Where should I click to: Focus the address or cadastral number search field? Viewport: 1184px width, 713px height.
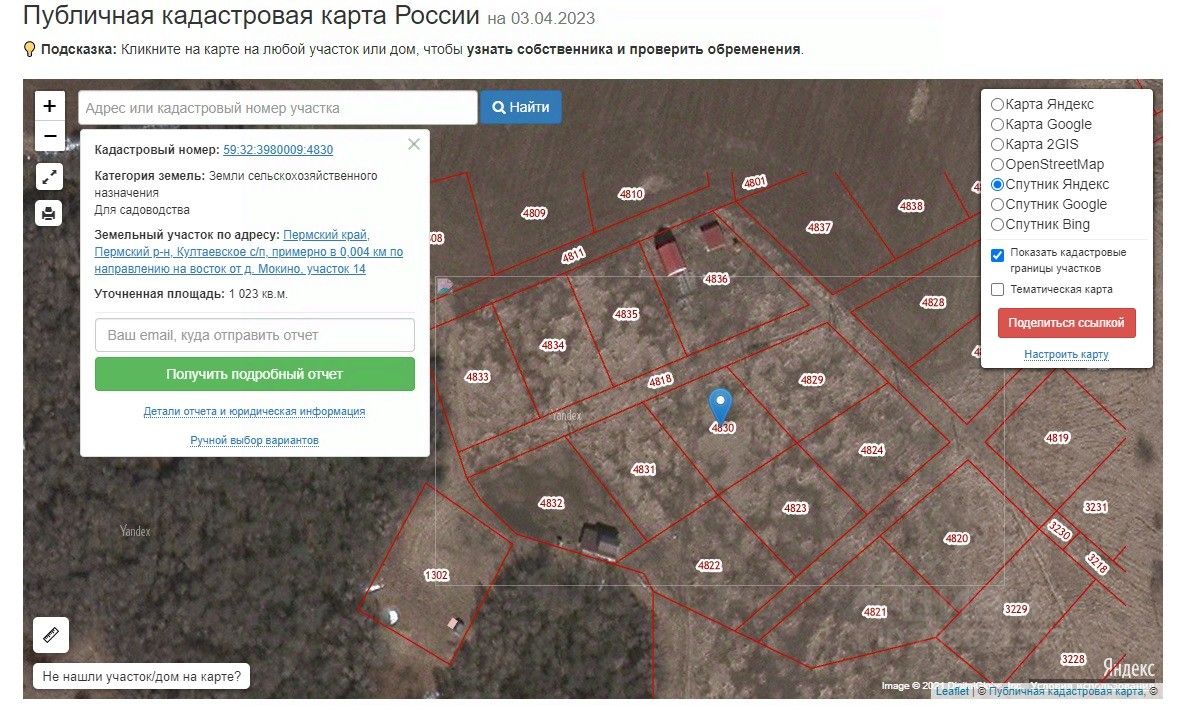(278, 107)
